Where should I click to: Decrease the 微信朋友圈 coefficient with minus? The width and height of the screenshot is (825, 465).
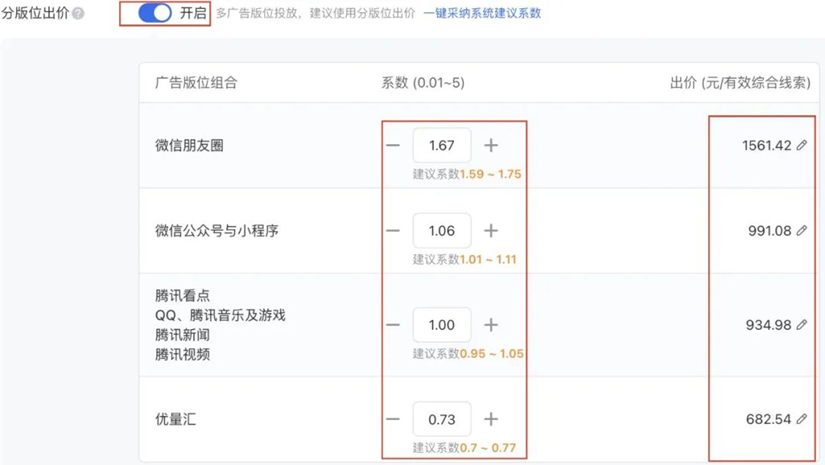[393, 146]
